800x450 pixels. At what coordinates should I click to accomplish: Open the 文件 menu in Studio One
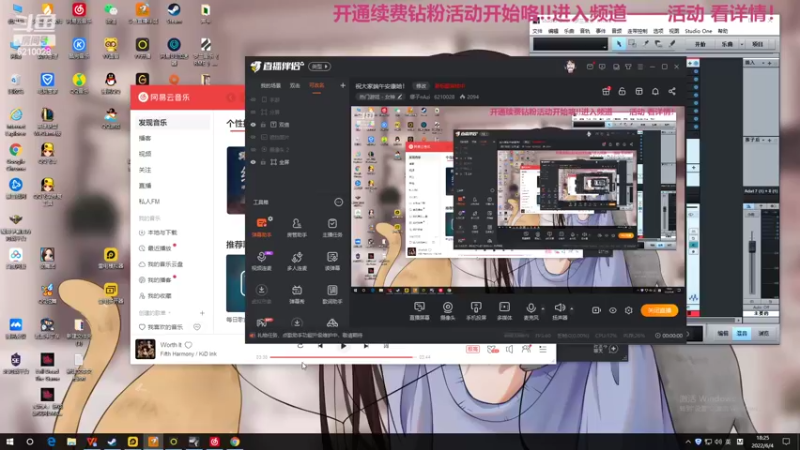click(538, 31)
